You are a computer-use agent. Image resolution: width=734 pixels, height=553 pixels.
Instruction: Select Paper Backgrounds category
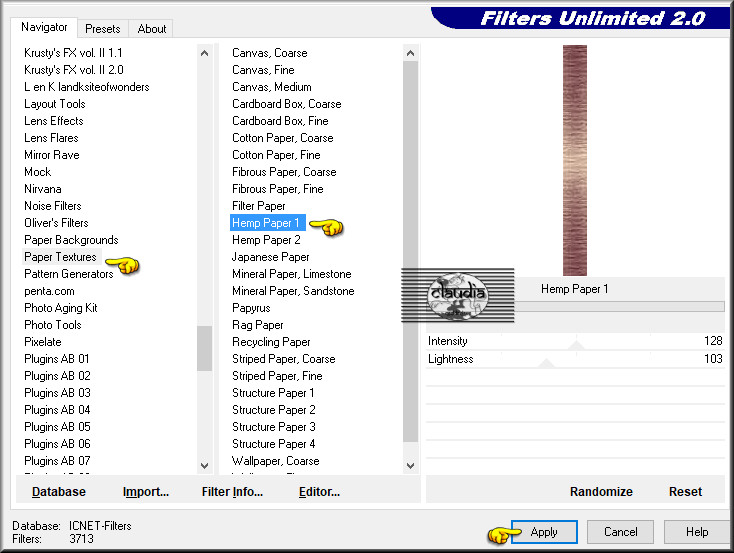click(71, 240)
